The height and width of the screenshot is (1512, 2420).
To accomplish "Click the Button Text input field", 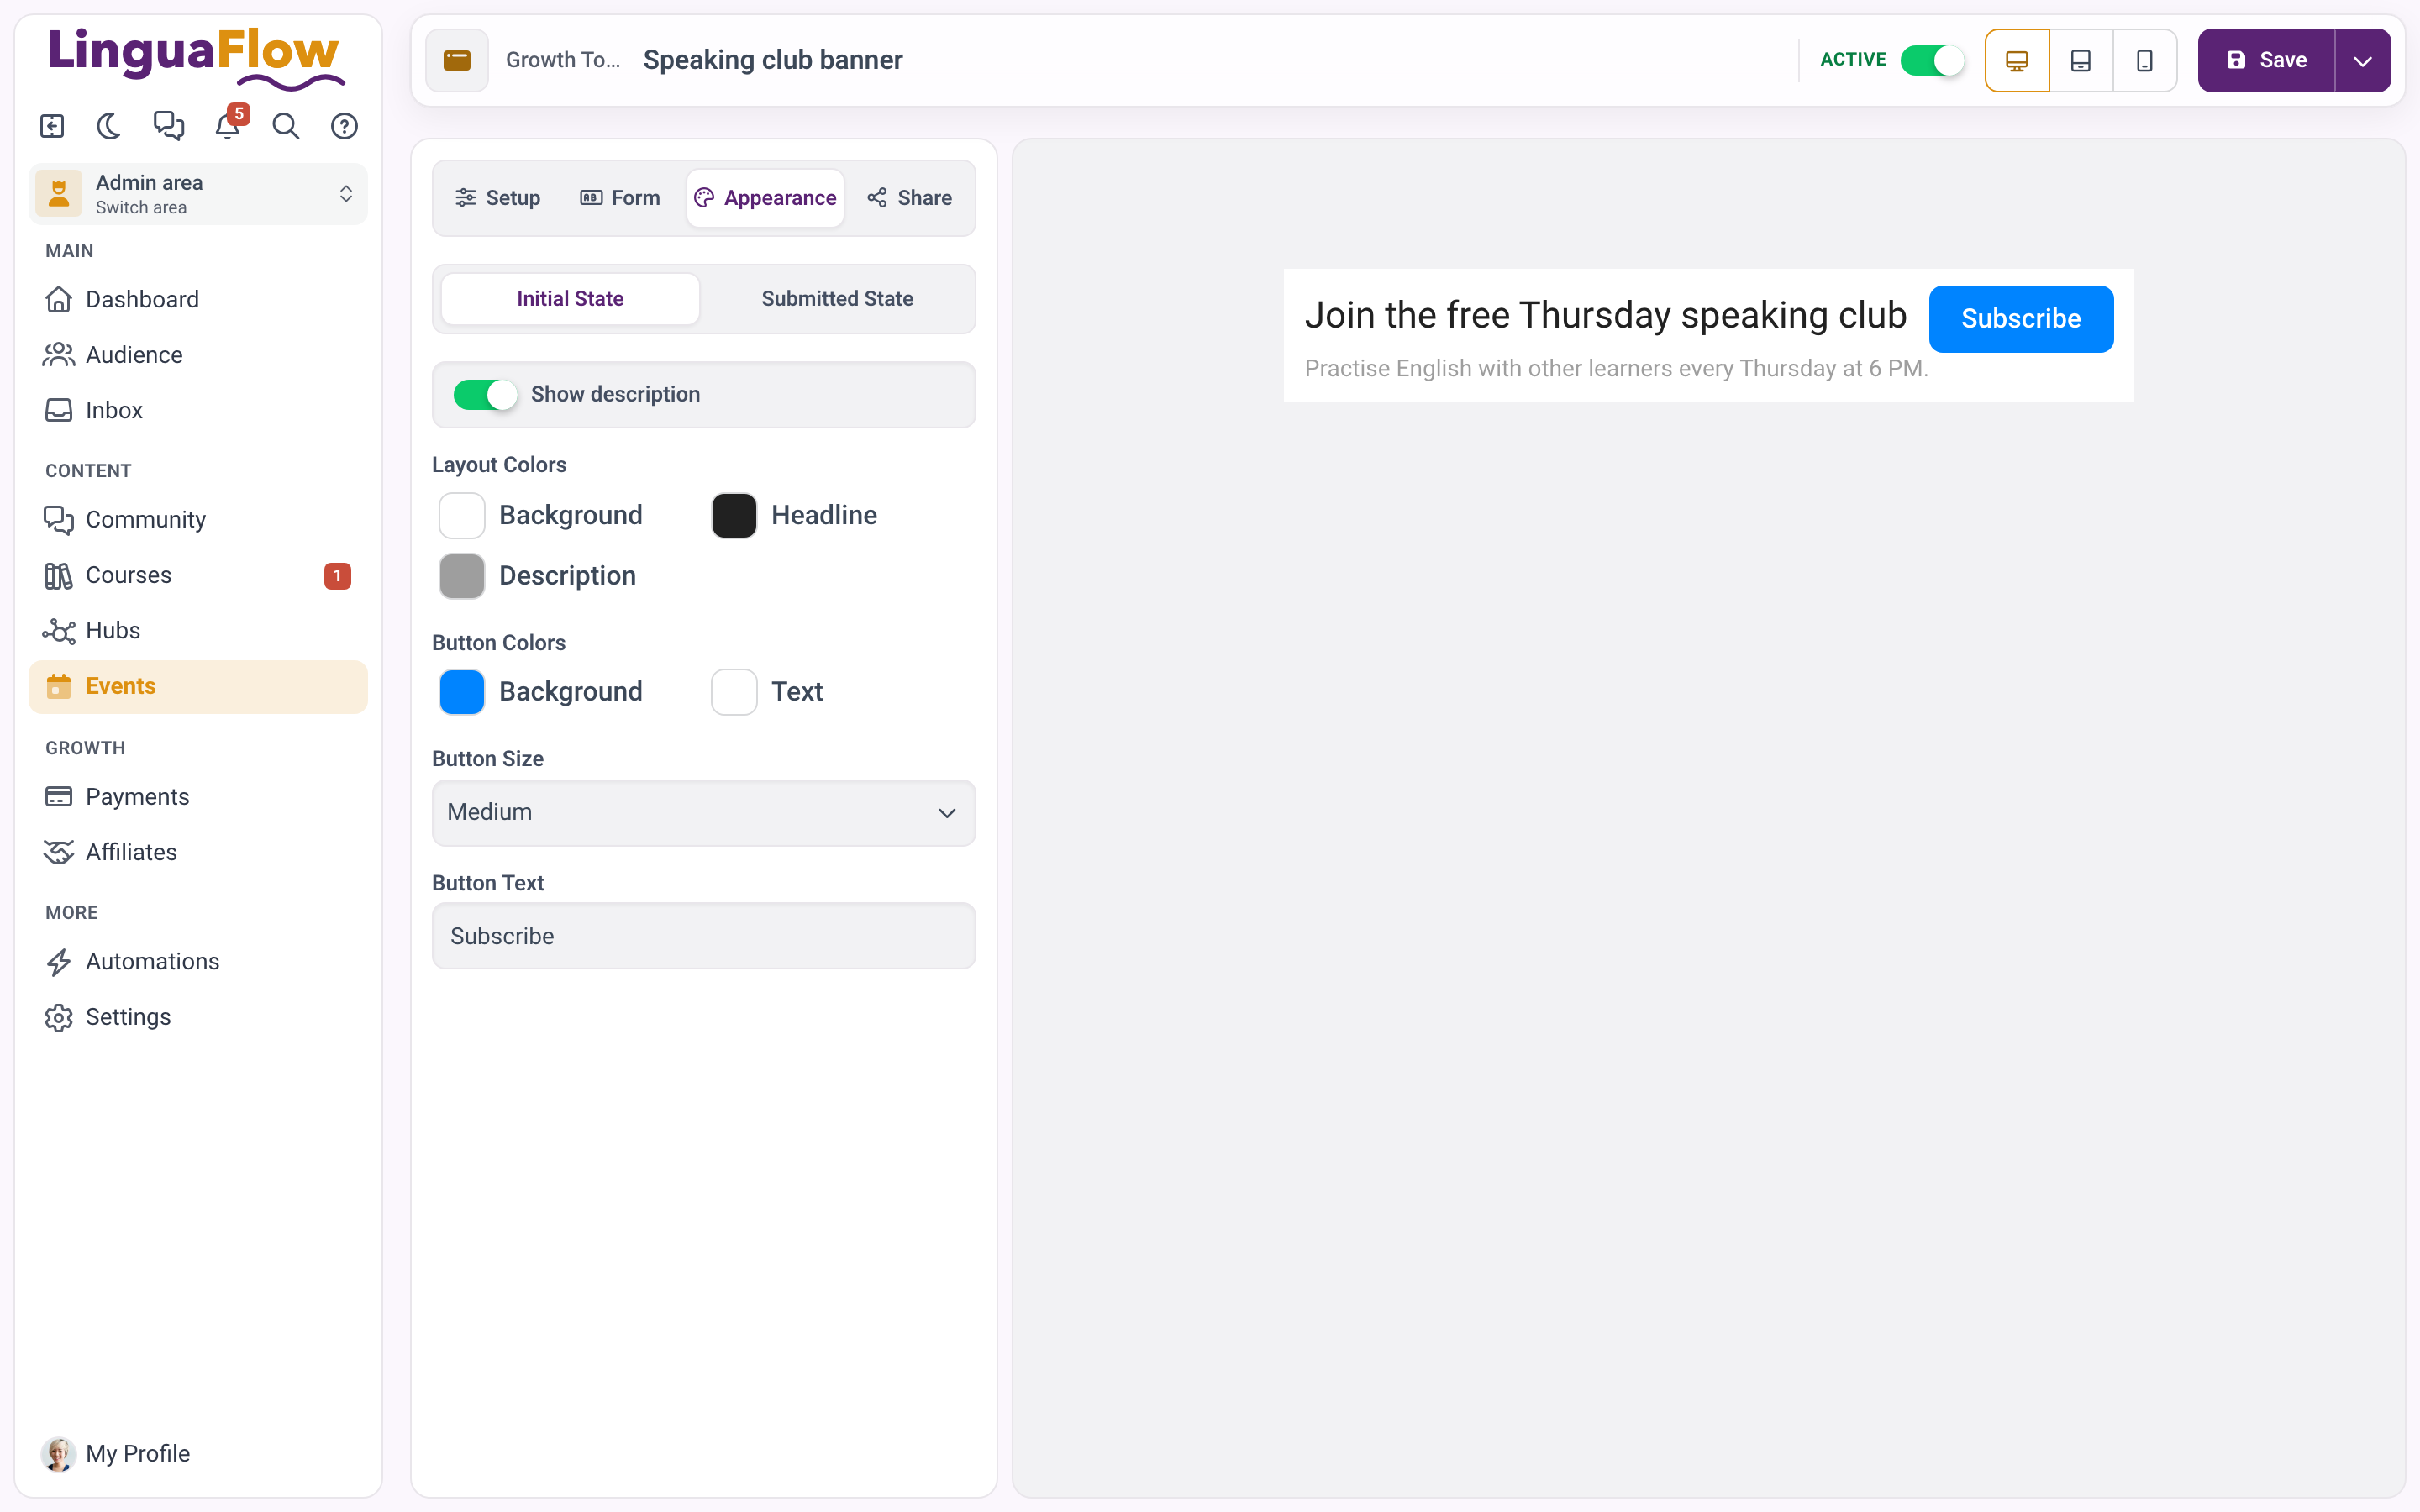I will click(x=703, y=936).
